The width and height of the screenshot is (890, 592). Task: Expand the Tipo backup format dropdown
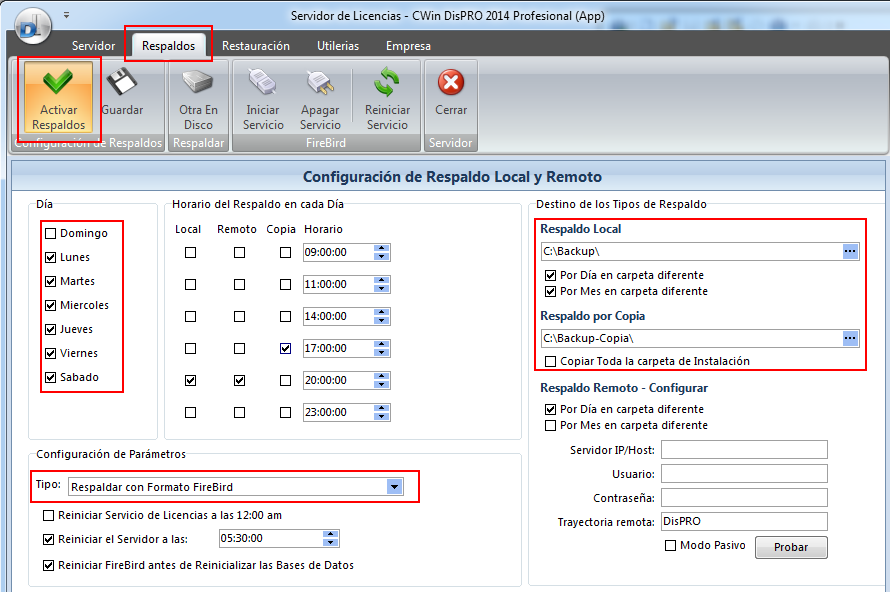395,487
